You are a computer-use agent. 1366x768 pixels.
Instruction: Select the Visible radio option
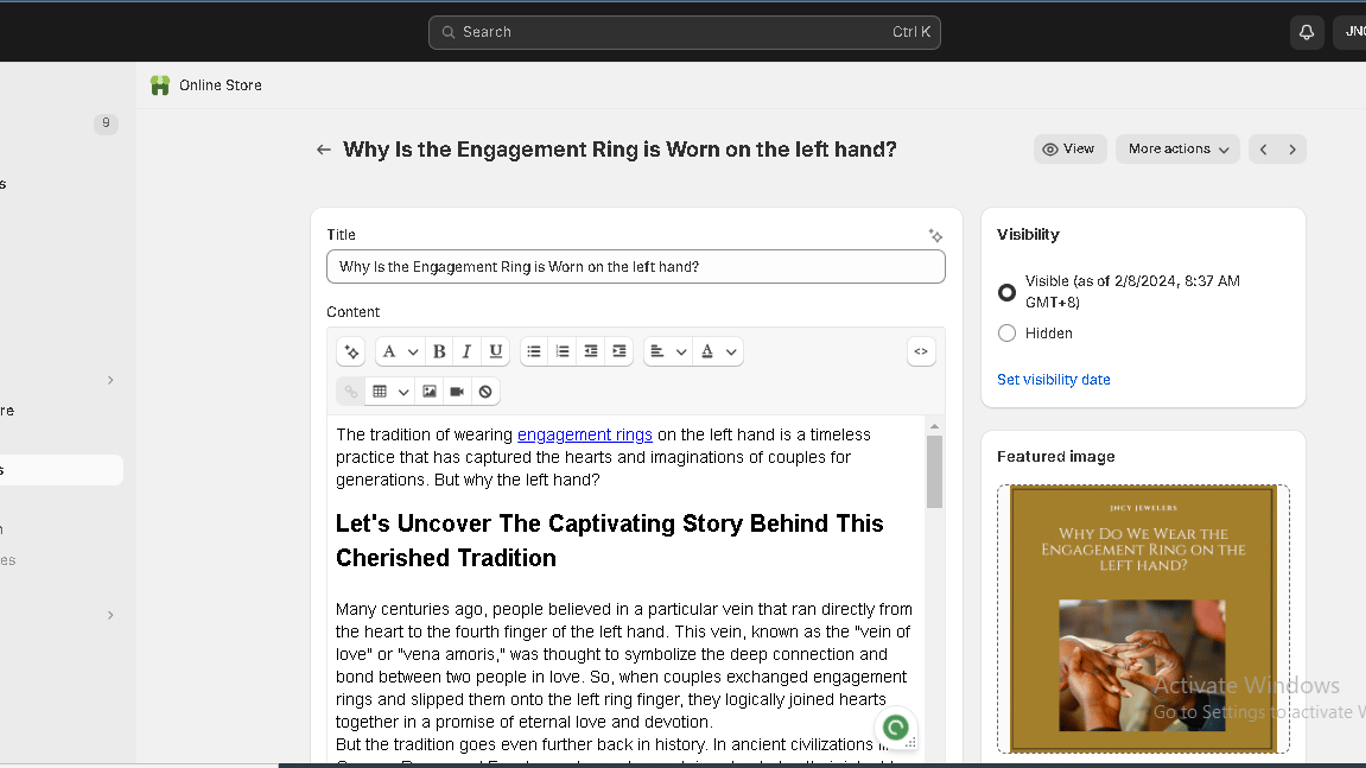(1007, 292)
